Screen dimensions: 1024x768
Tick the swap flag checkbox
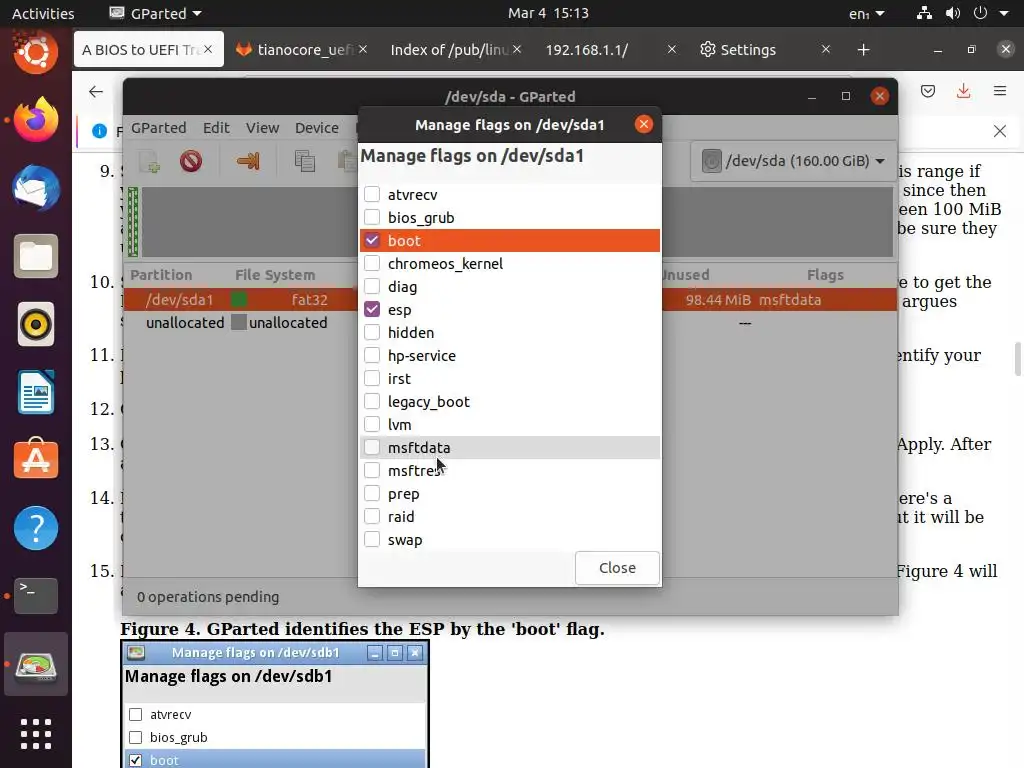[x=372, y=539]
